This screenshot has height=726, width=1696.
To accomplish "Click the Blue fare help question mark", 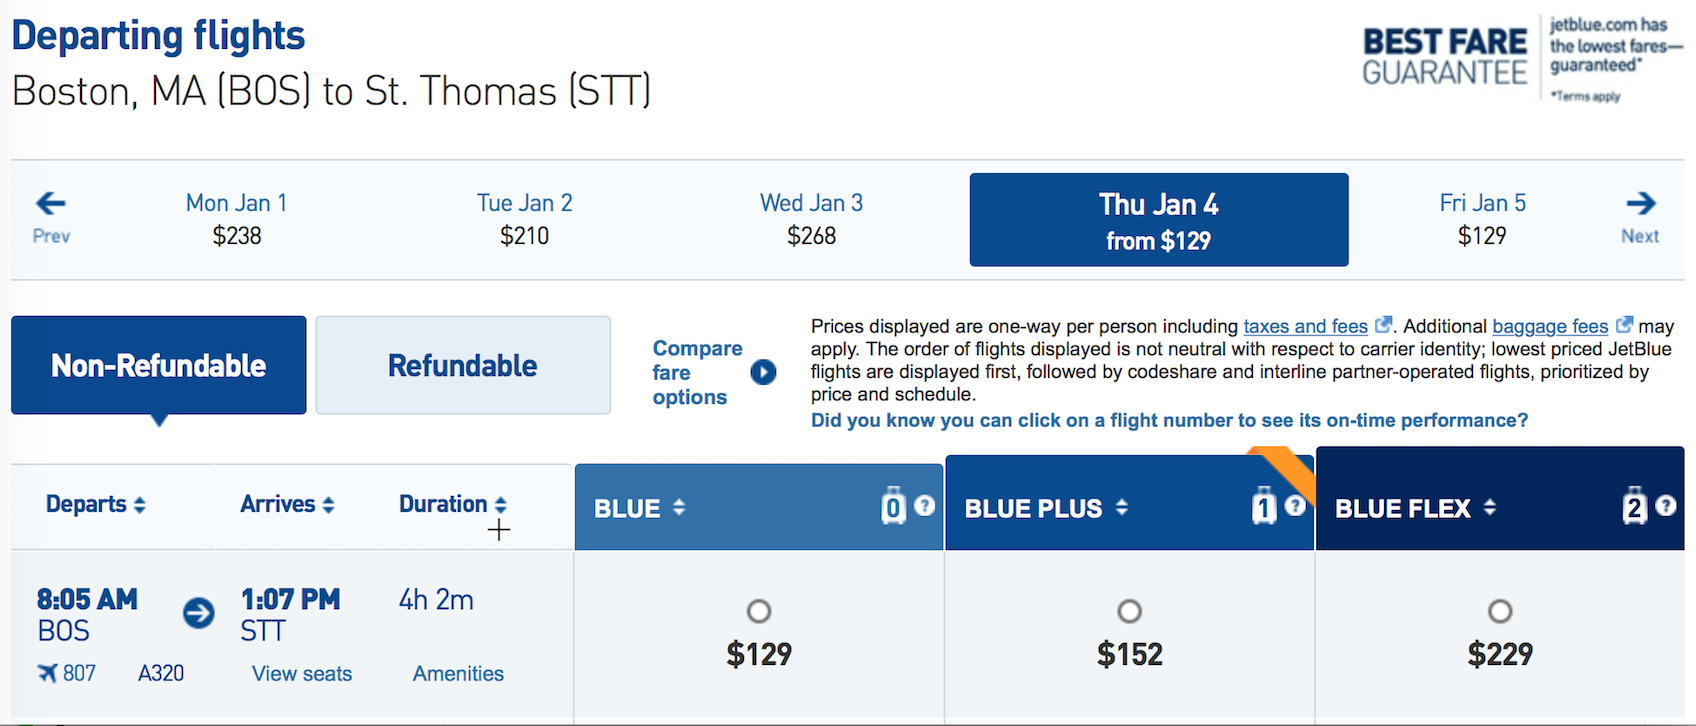I will tap(925, 506).
